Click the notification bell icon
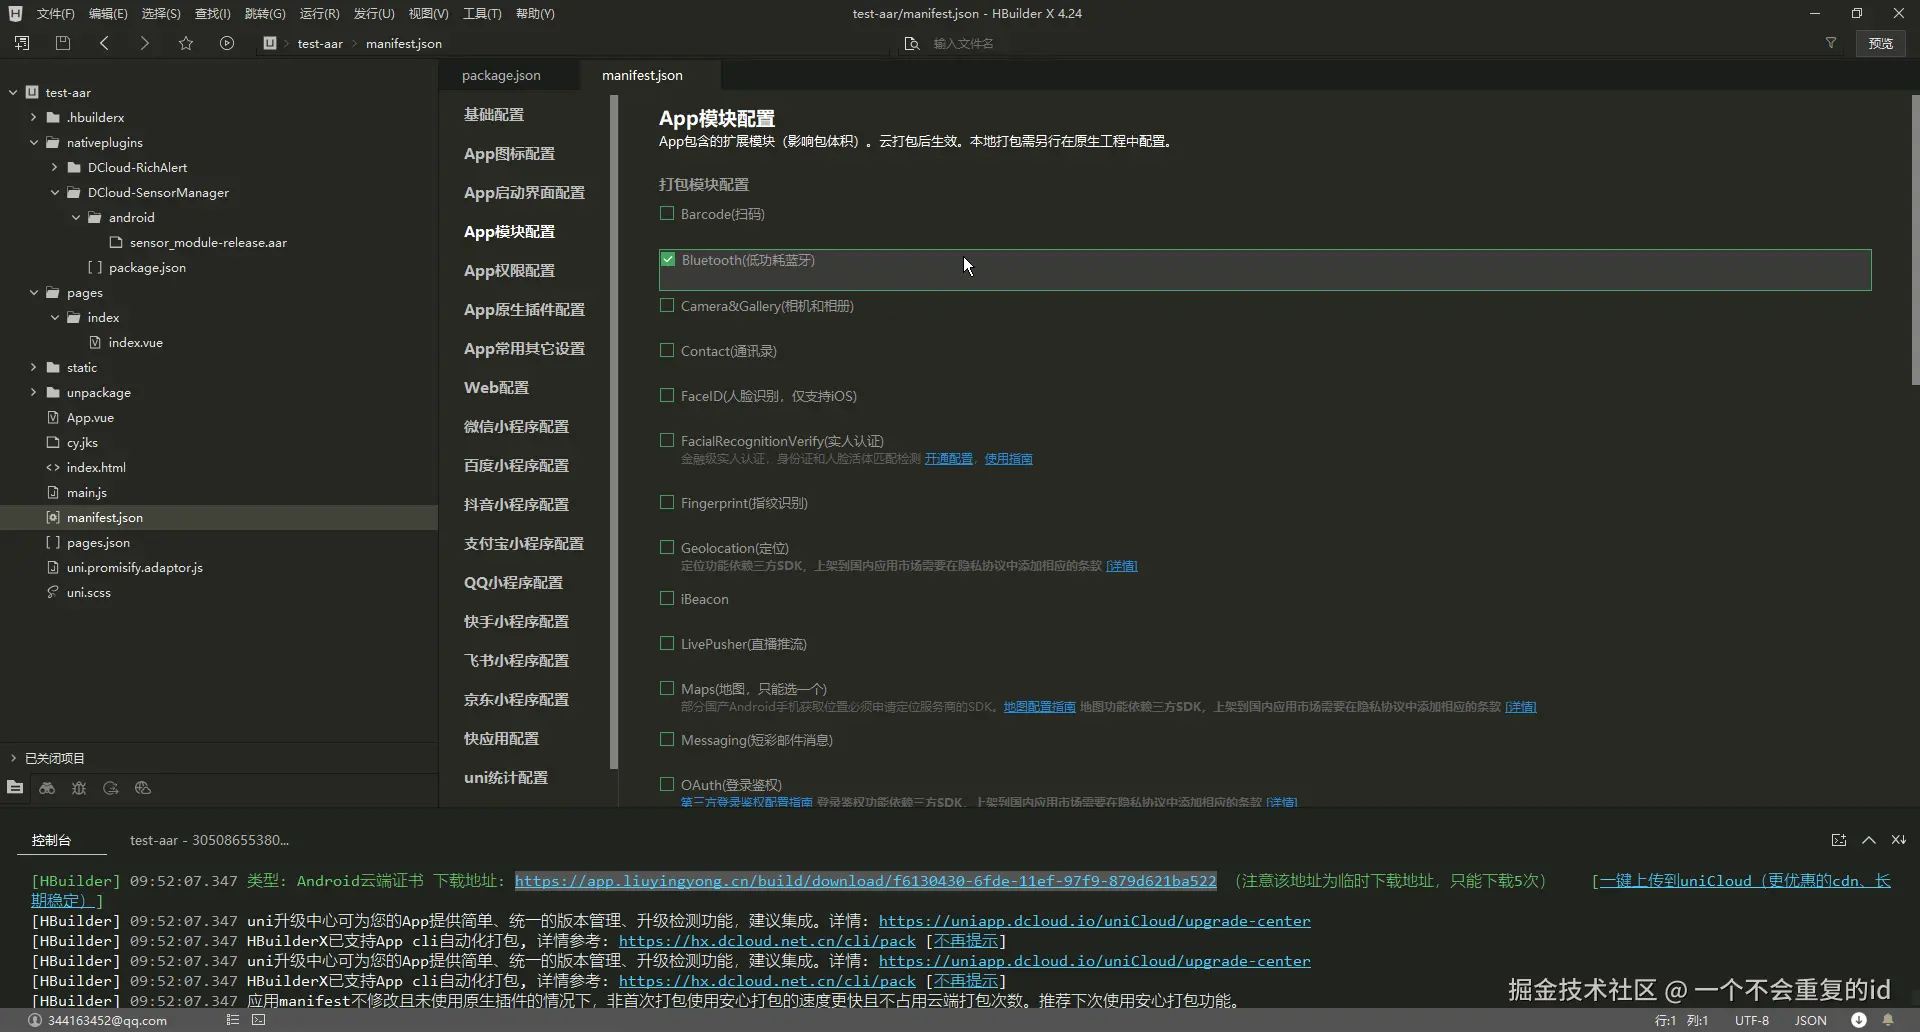The width and height of the screenshot is (1920, 1032). tap(1888, 1020)
